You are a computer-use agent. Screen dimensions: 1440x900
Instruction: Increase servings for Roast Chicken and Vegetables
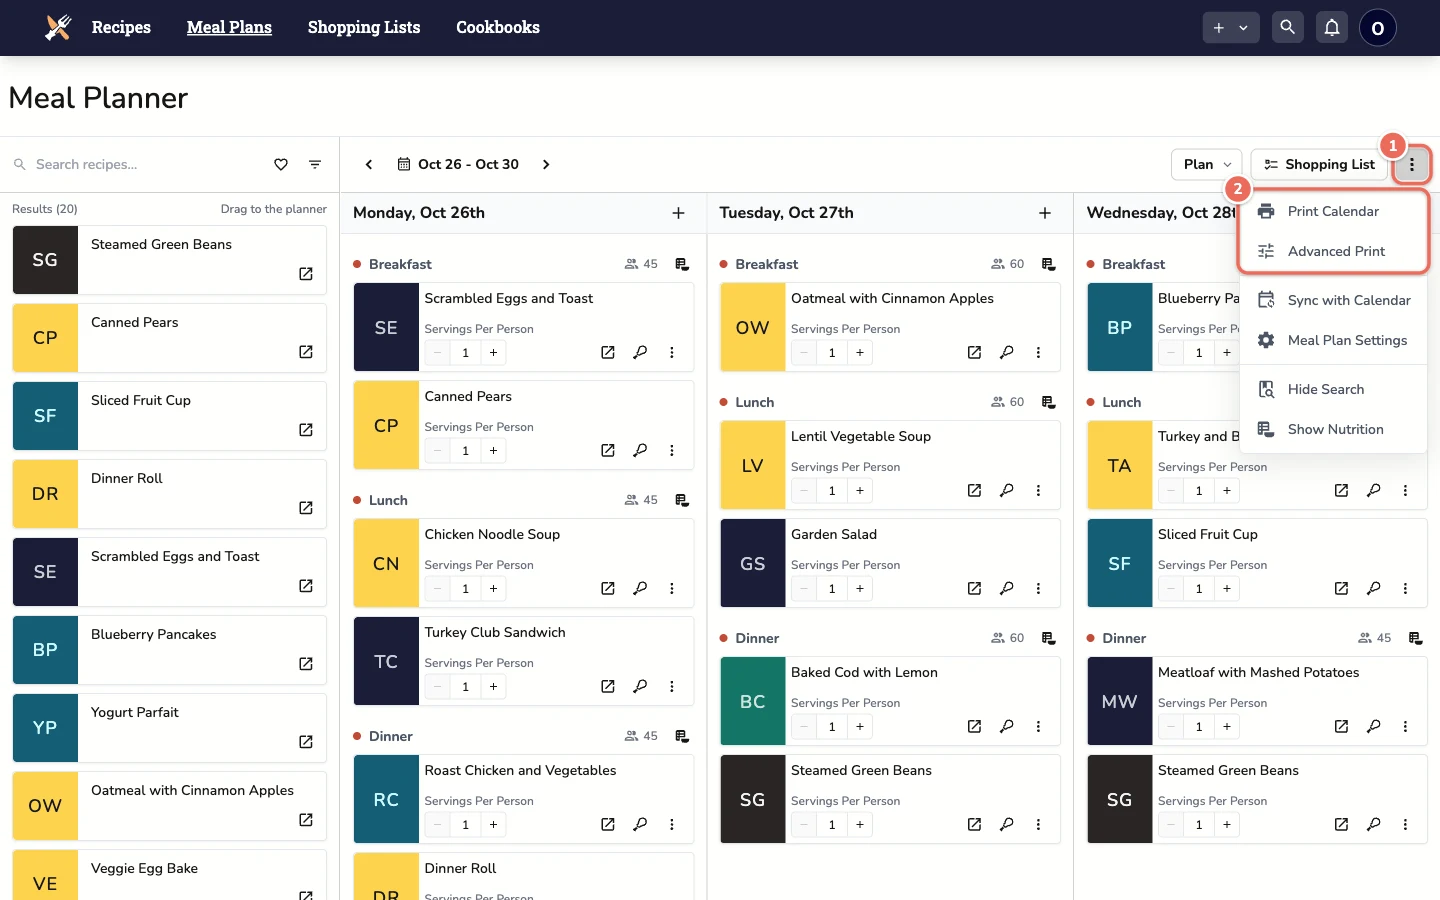tap(493, 825)
